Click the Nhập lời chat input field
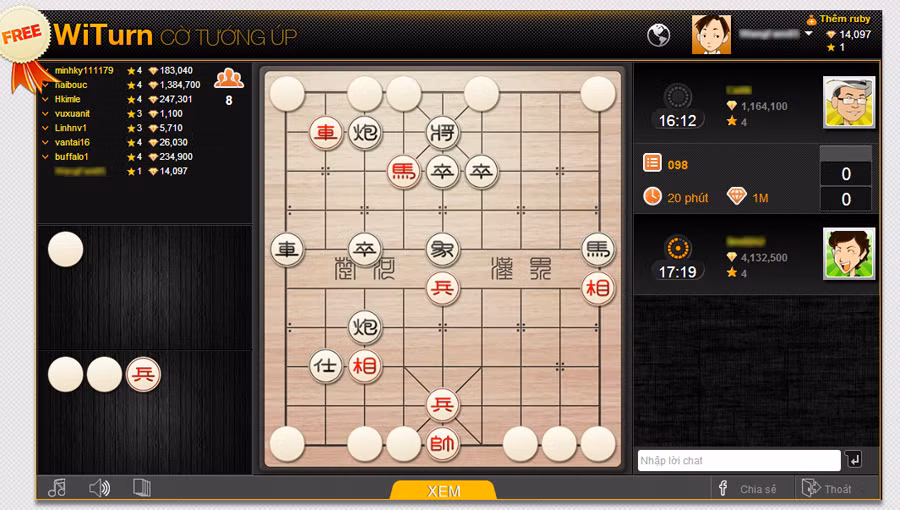 pos(739,460)
